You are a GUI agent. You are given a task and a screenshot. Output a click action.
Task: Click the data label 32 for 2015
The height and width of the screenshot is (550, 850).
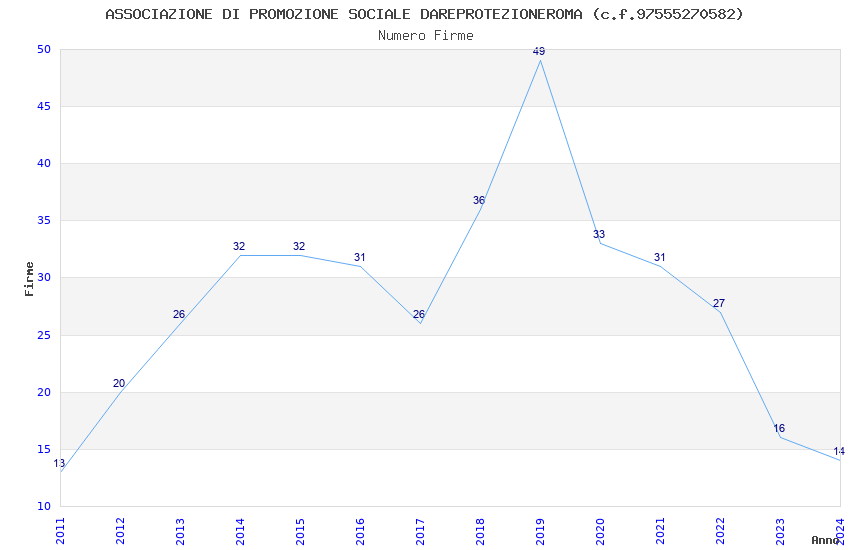(299, 246)
